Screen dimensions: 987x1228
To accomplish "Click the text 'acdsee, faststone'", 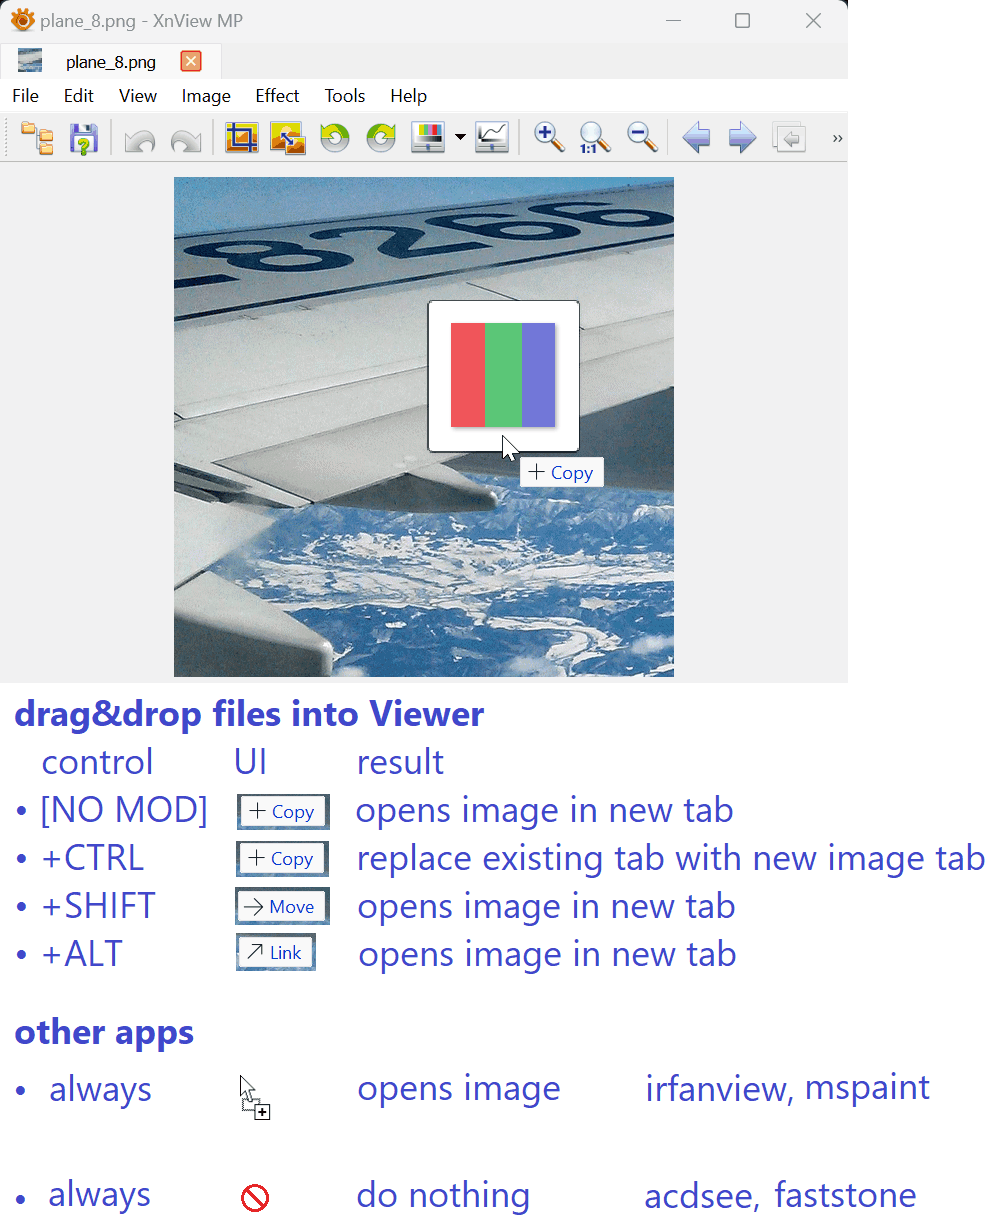I will [780, 1196].
